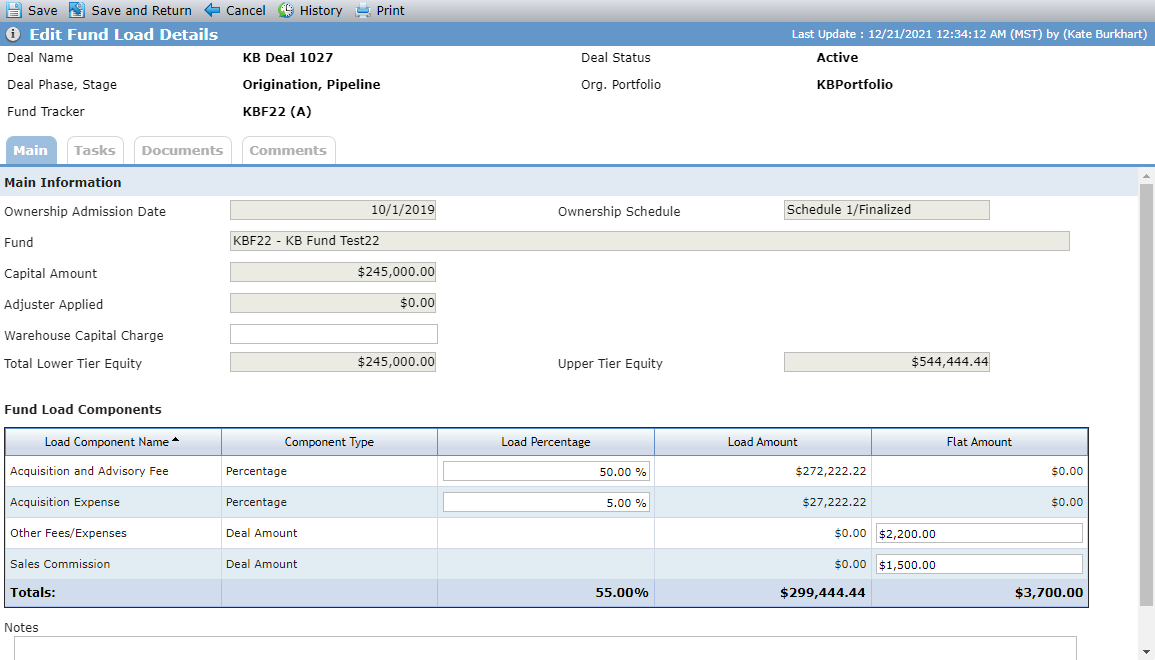
Task: Click the Print printer icon
Action: 362,10
